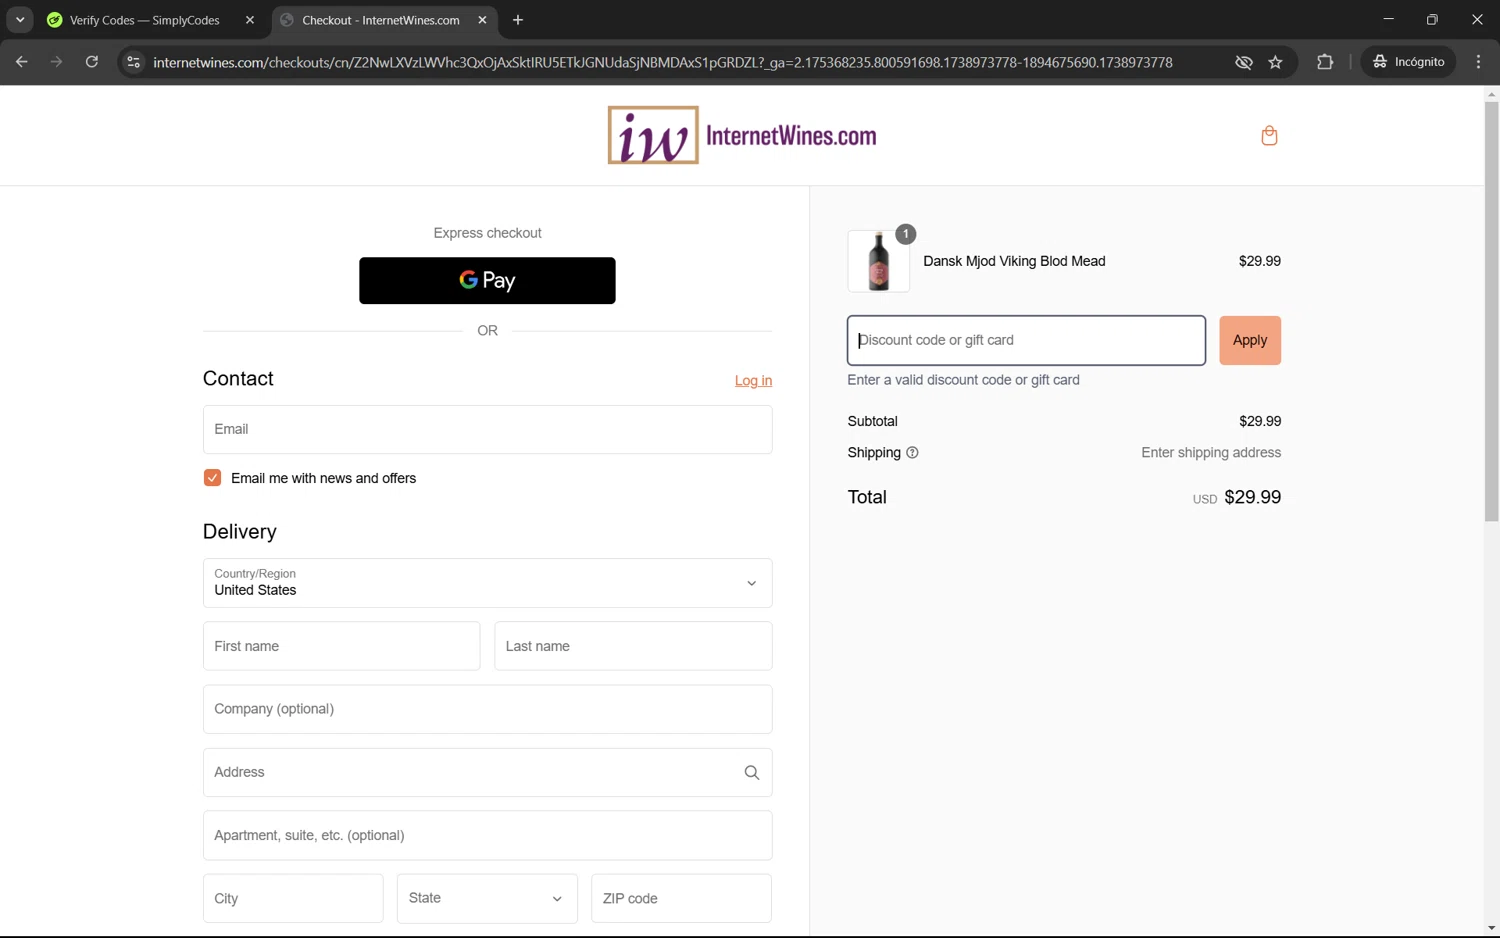Select the Checkout - InternetWines.com tab
Image resolution: width=1500 pixels, height=938 pixels.
tap(380, 20)
